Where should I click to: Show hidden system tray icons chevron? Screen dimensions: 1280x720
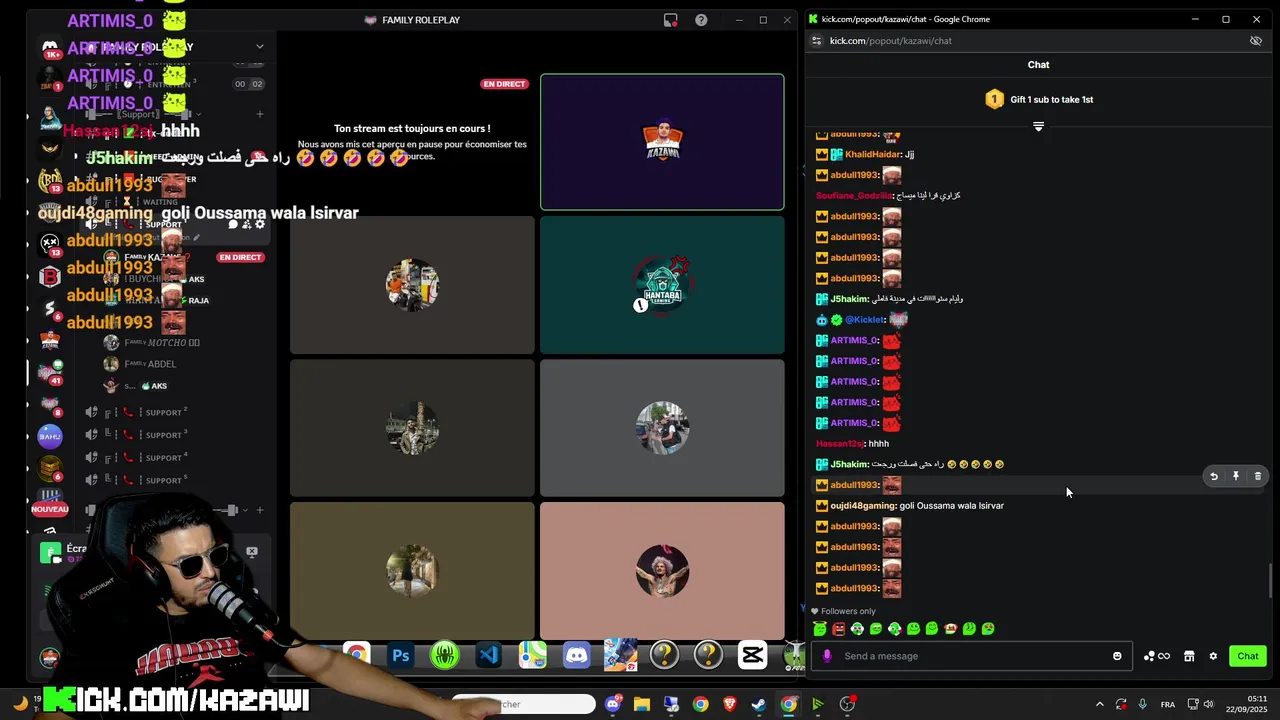click(x=1099, y=705)
